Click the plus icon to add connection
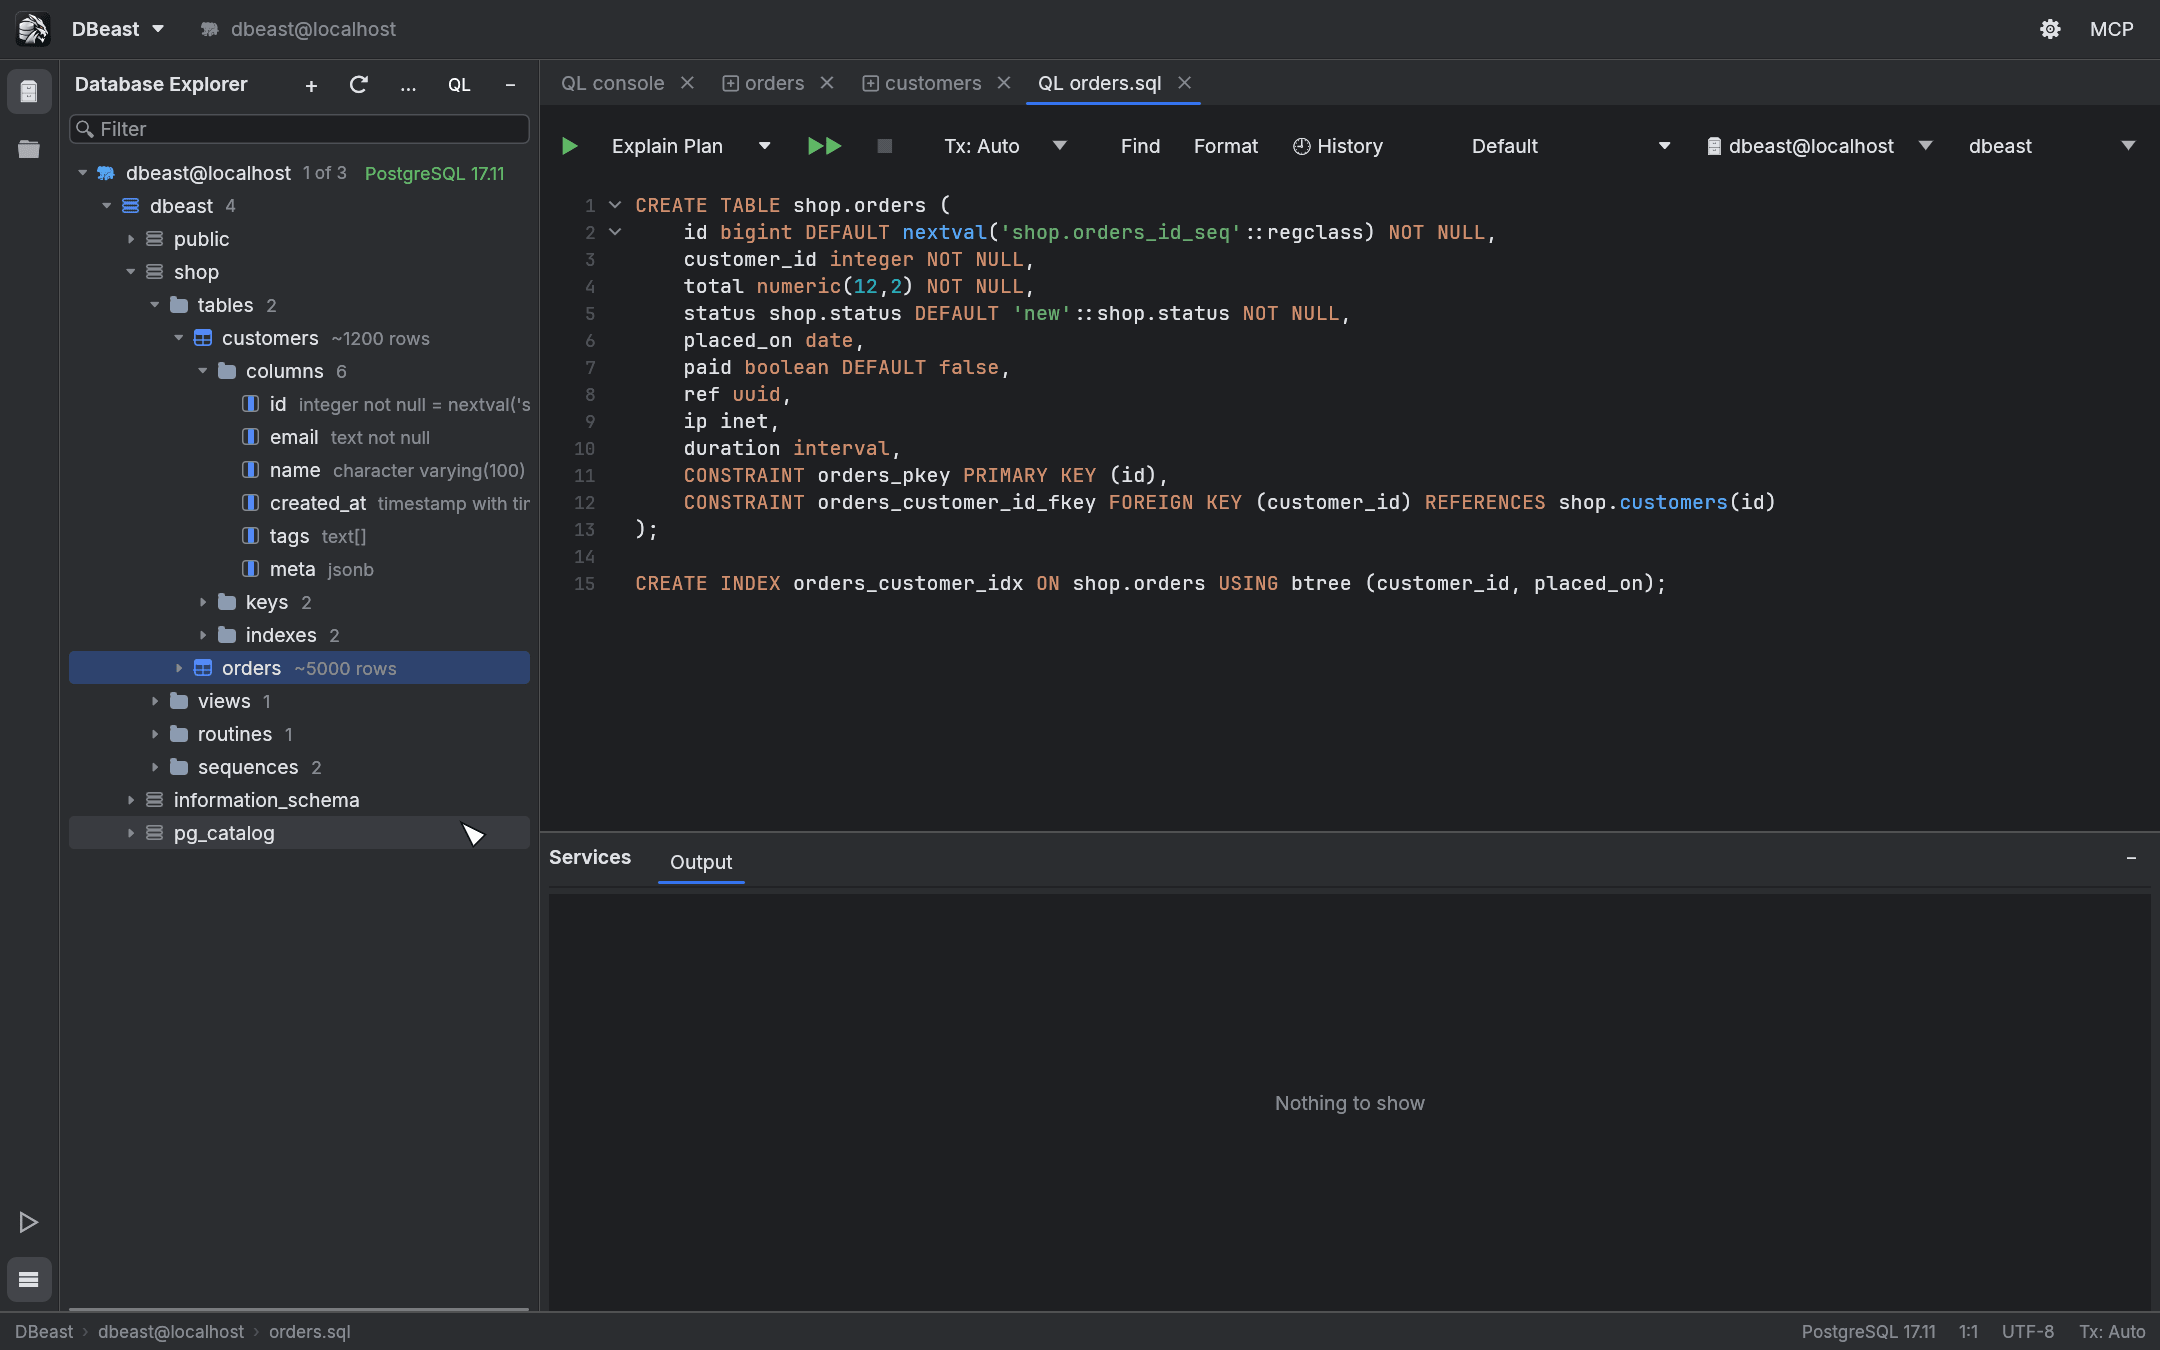 click(x=311, y=85)
